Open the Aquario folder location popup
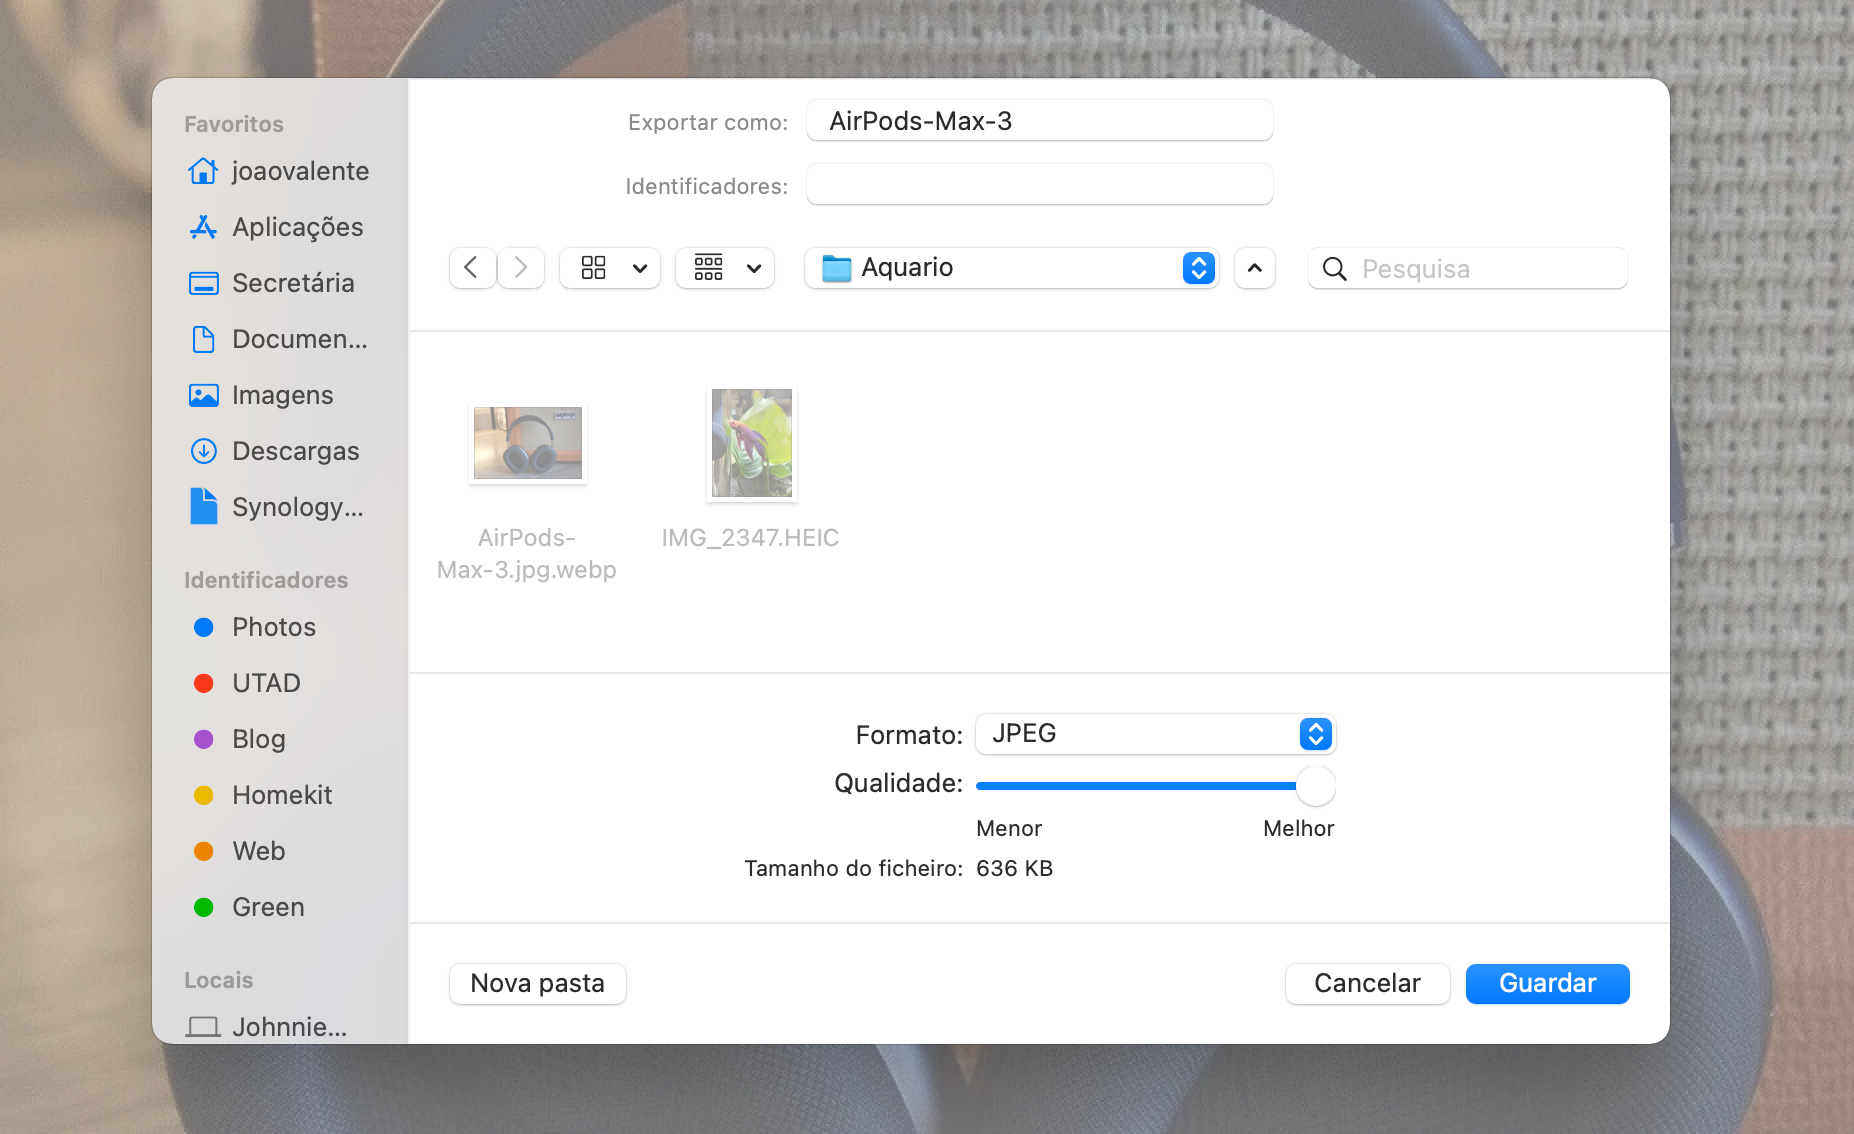Viewport: 1854px width, 1134px height. click(x=1010, y=268)
